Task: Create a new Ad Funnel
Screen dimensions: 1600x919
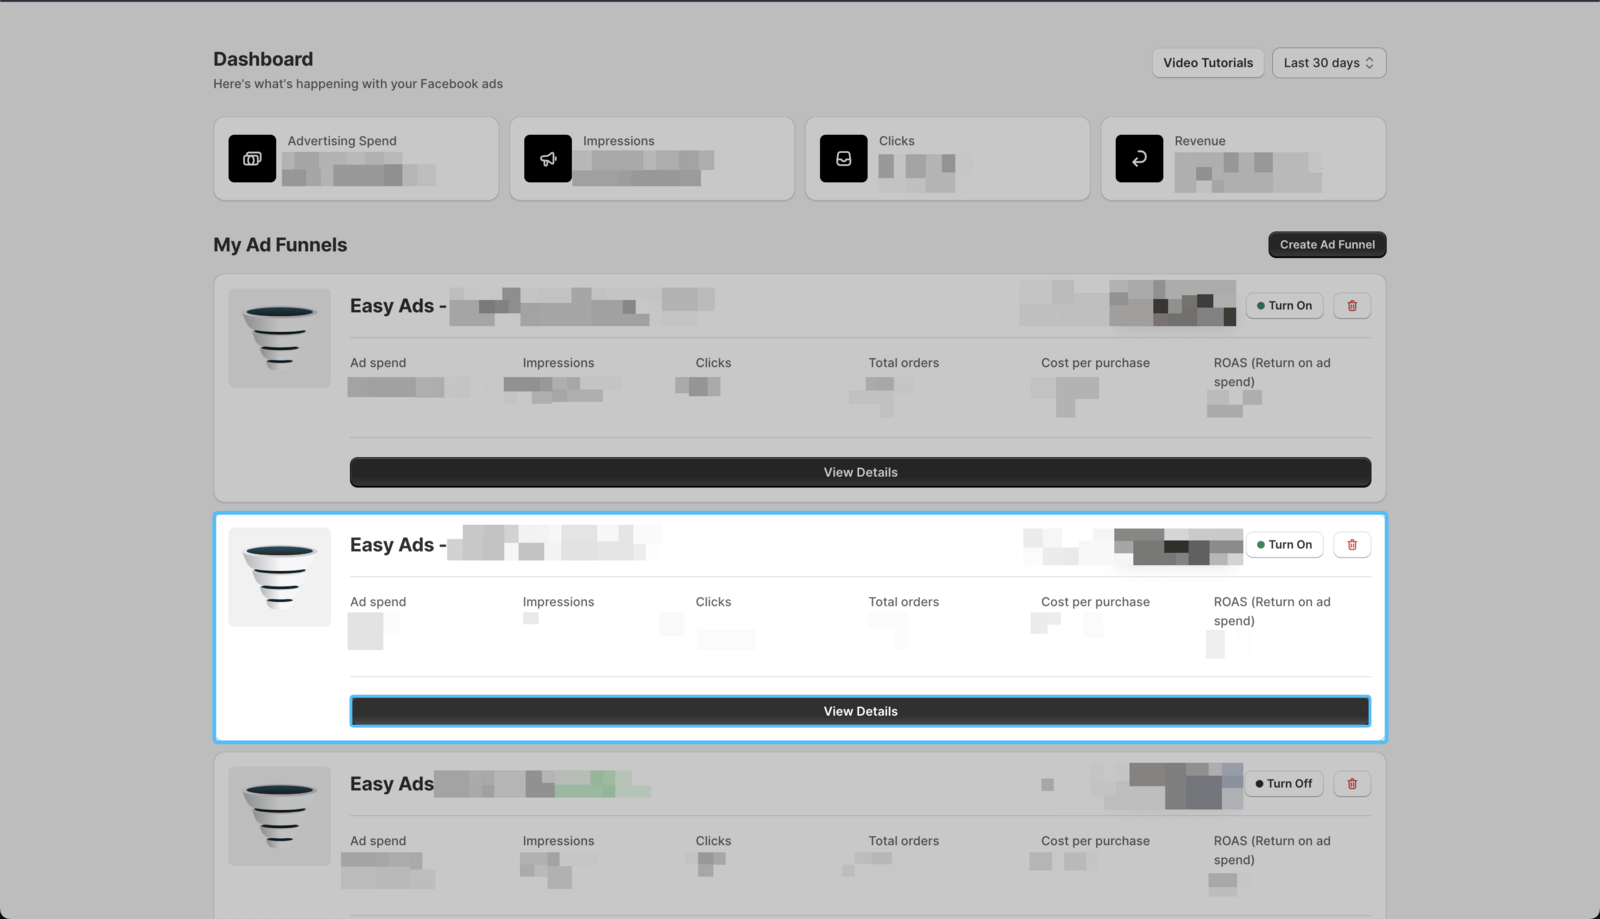Action: tap(1327, 245)
